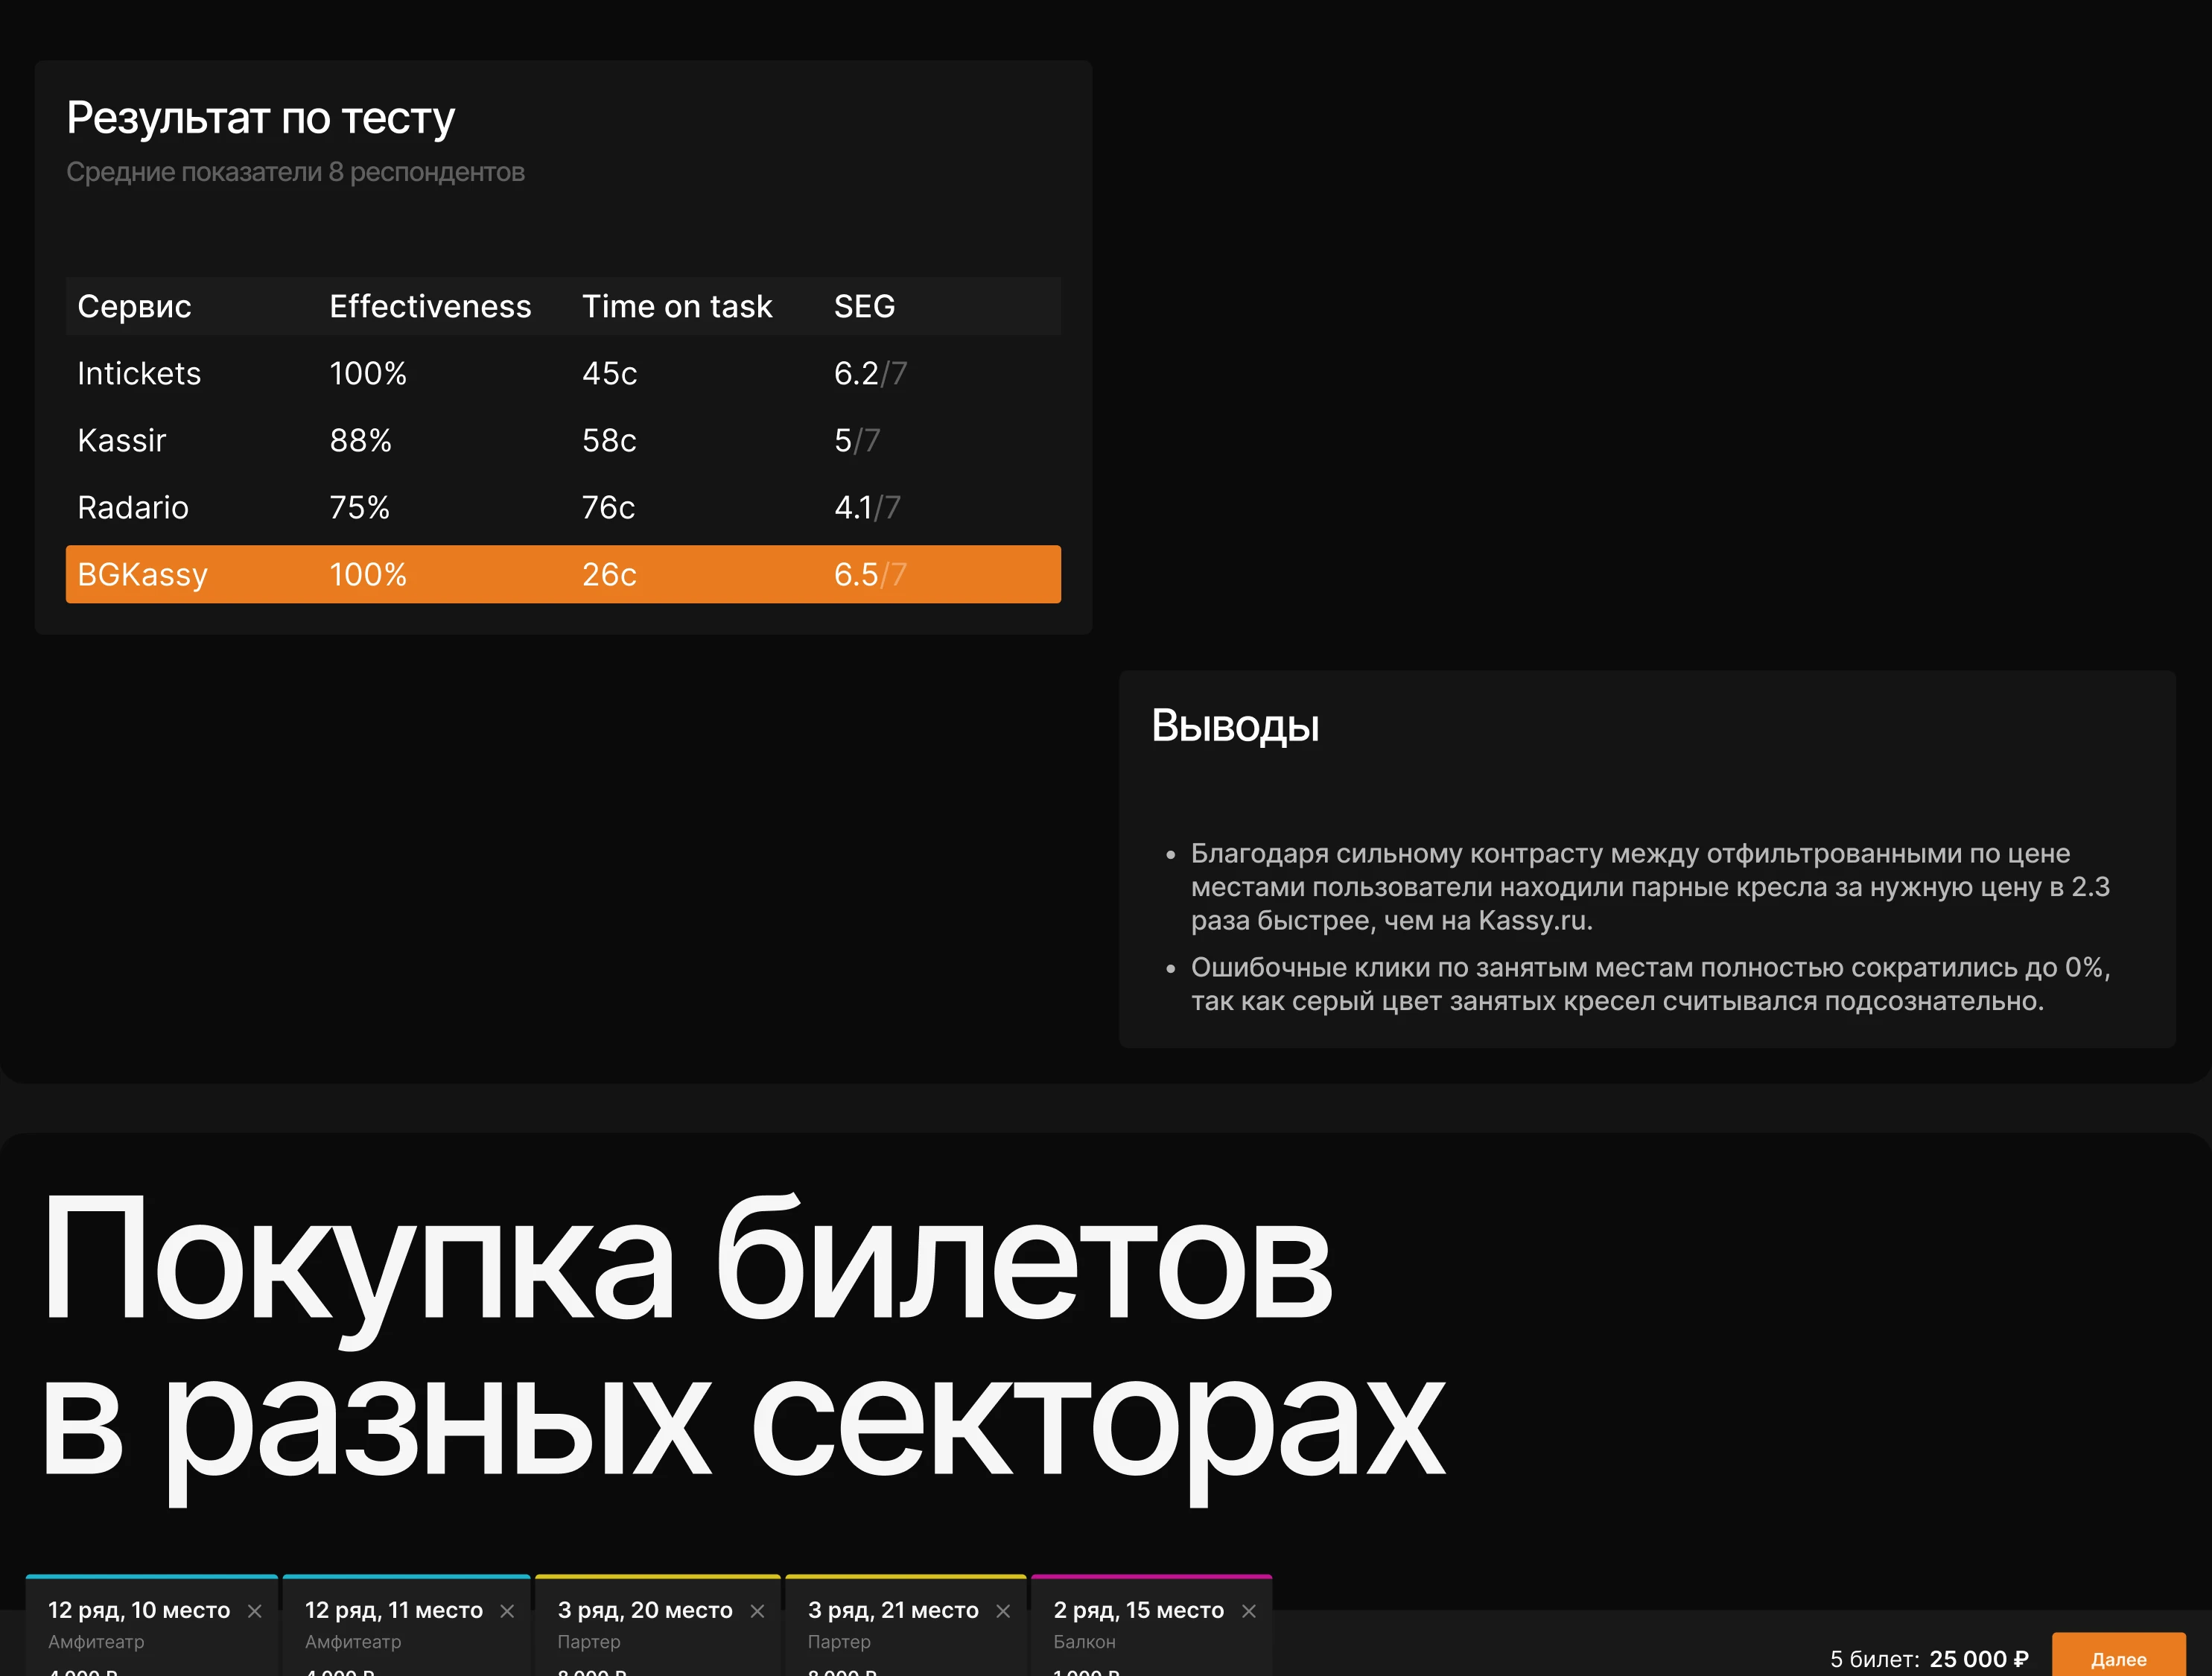Click the SEG column header
Image resolution: width=2212 pixels, height=1676 pixels.
(x=865, y=306)
